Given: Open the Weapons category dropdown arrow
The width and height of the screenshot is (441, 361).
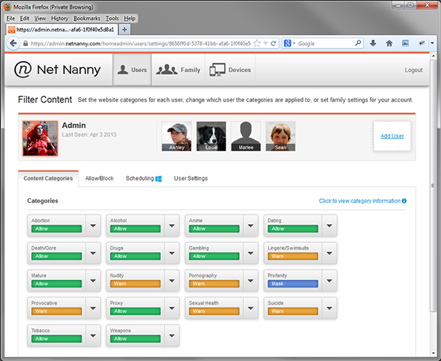Looking at the screenshot, I should 172,336.
